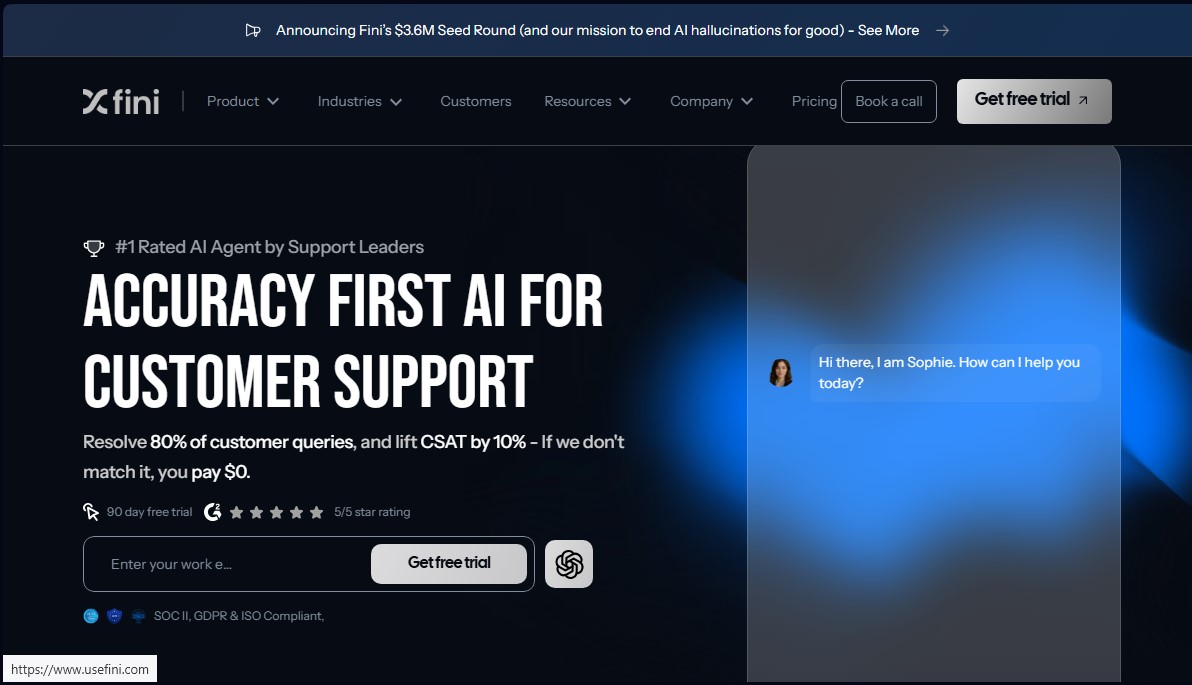Click the trophy icon above the headline
This screenshot has width=1192, height=685.
point(94,248)
